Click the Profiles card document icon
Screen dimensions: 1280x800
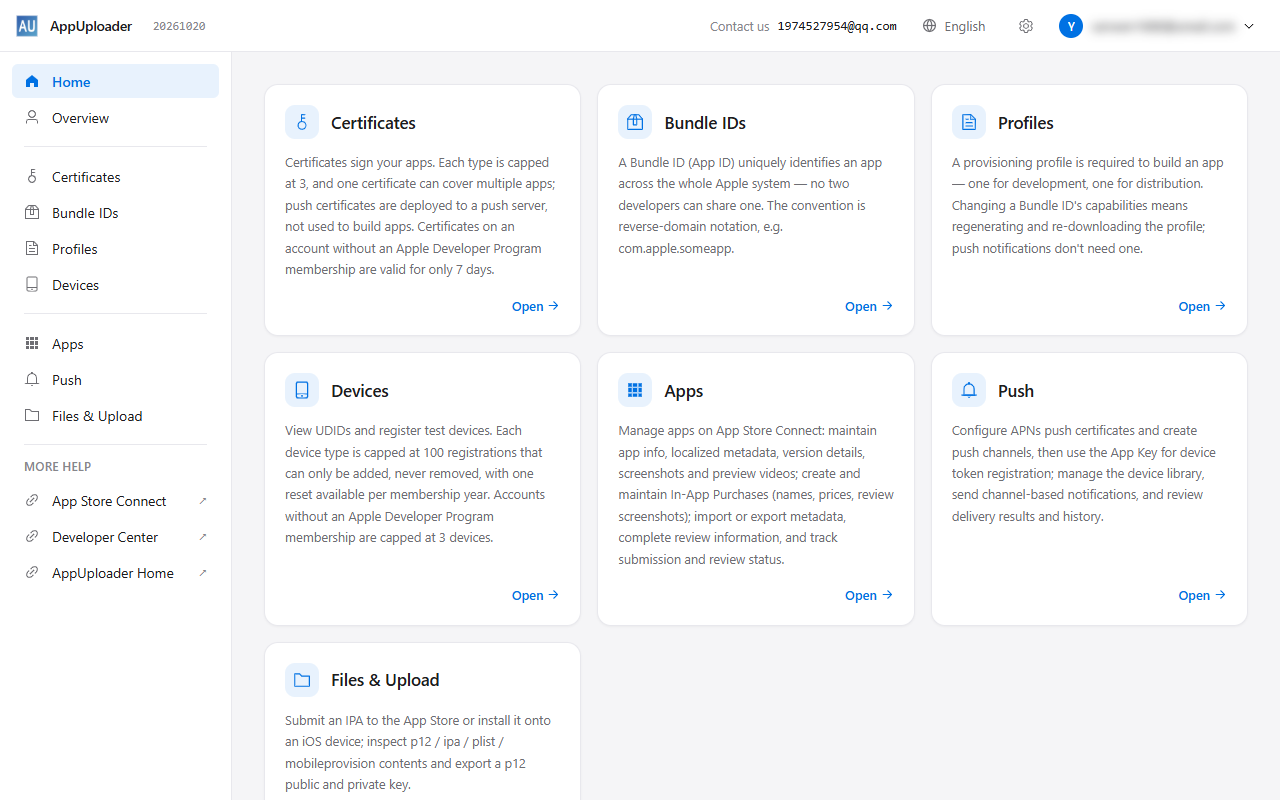[969, 122]
